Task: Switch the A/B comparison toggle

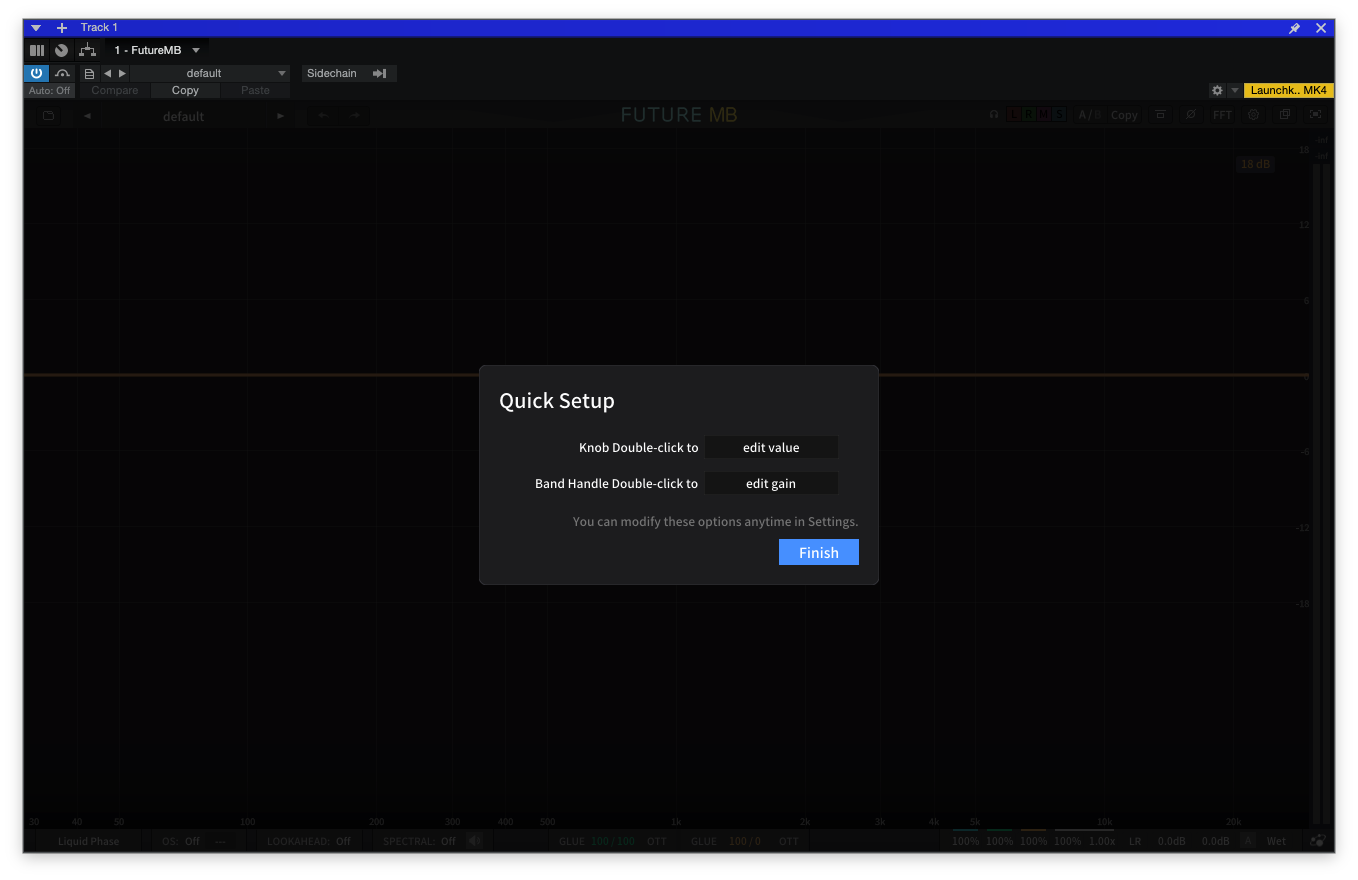Action: point(1090,115)
